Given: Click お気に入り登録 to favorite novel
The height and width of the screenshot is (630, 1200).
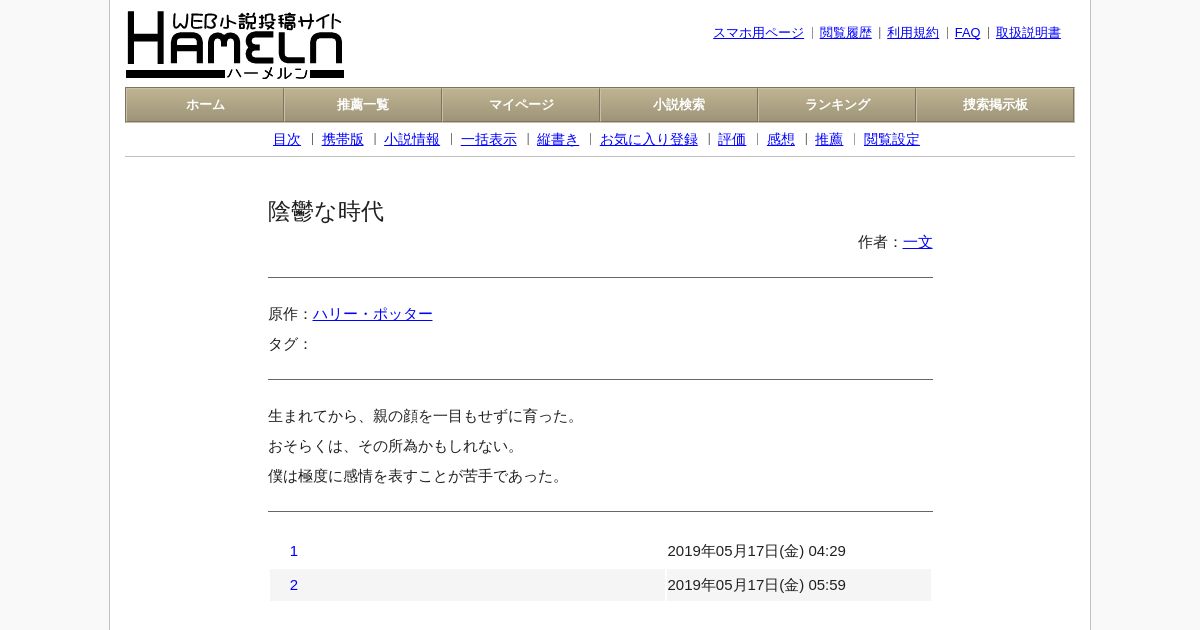Looking at the screenshot, I should point(649,140).
